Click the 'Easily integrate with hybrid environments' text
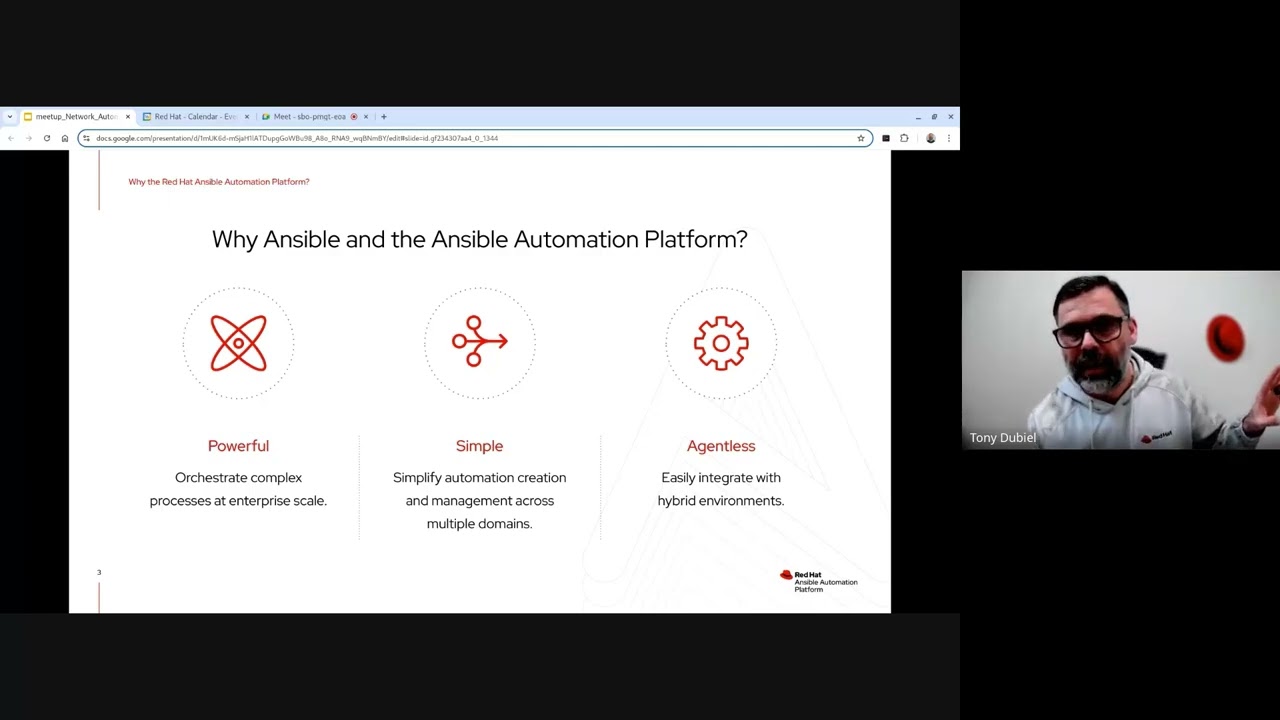Screen dimensions: 1280x720 (x=721, y=489)
